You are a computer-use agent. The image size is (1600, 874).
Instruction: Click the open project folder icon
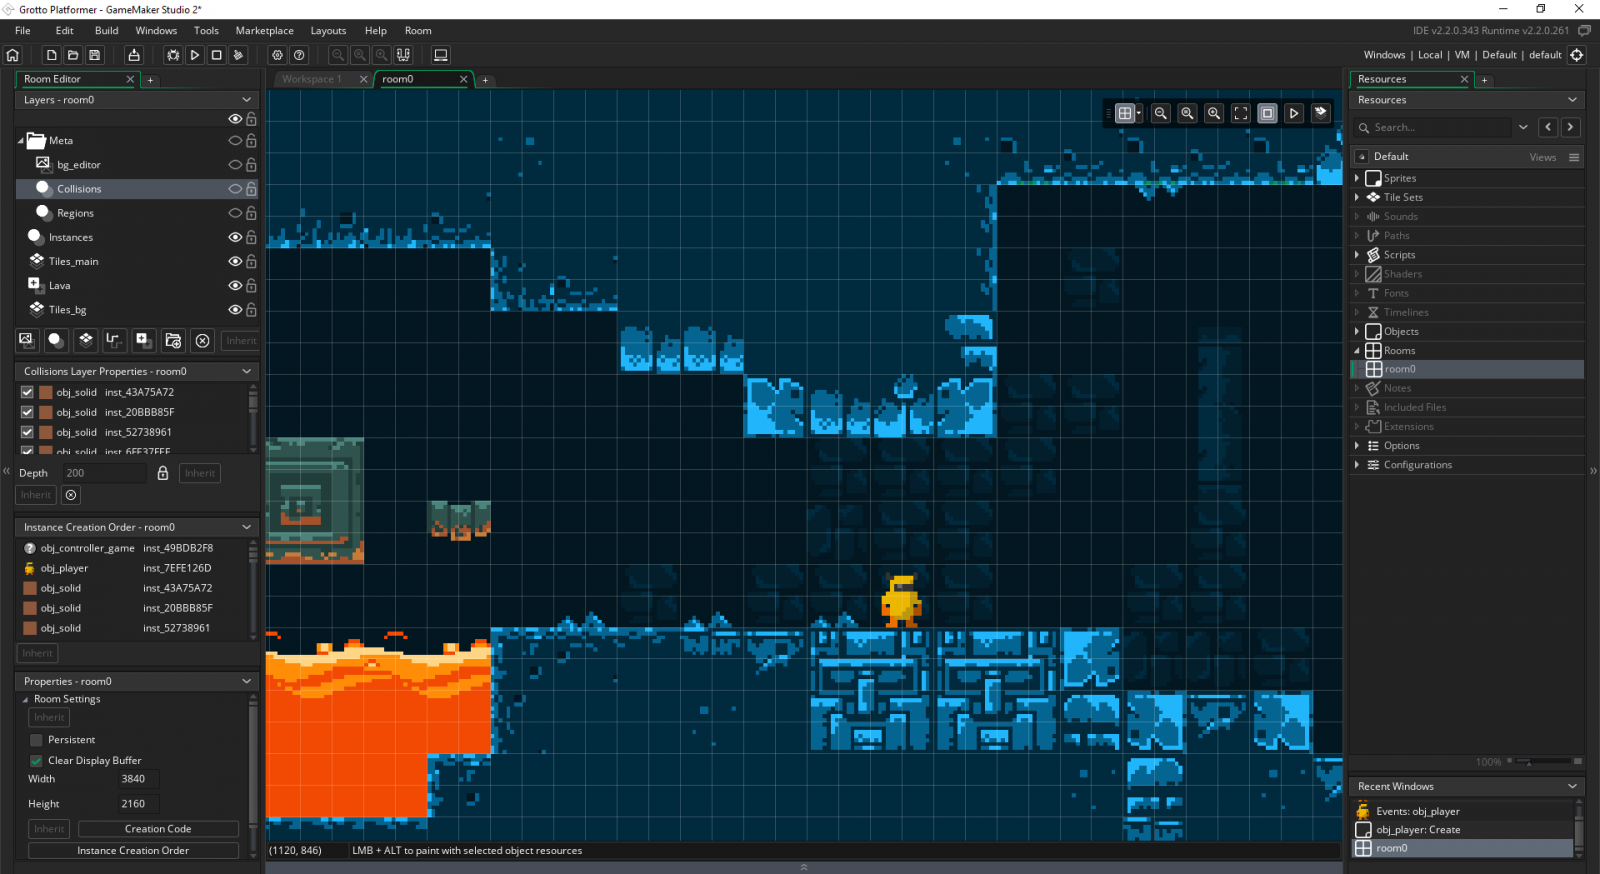click(73, 55)
